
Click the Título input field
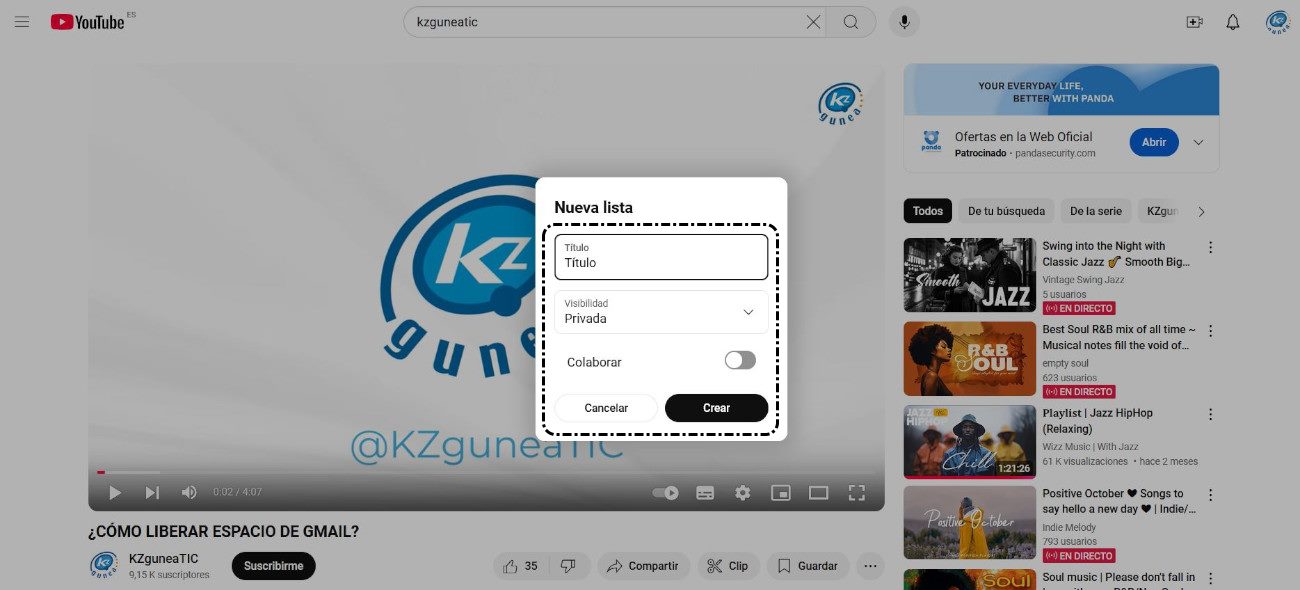click(661, 257)
